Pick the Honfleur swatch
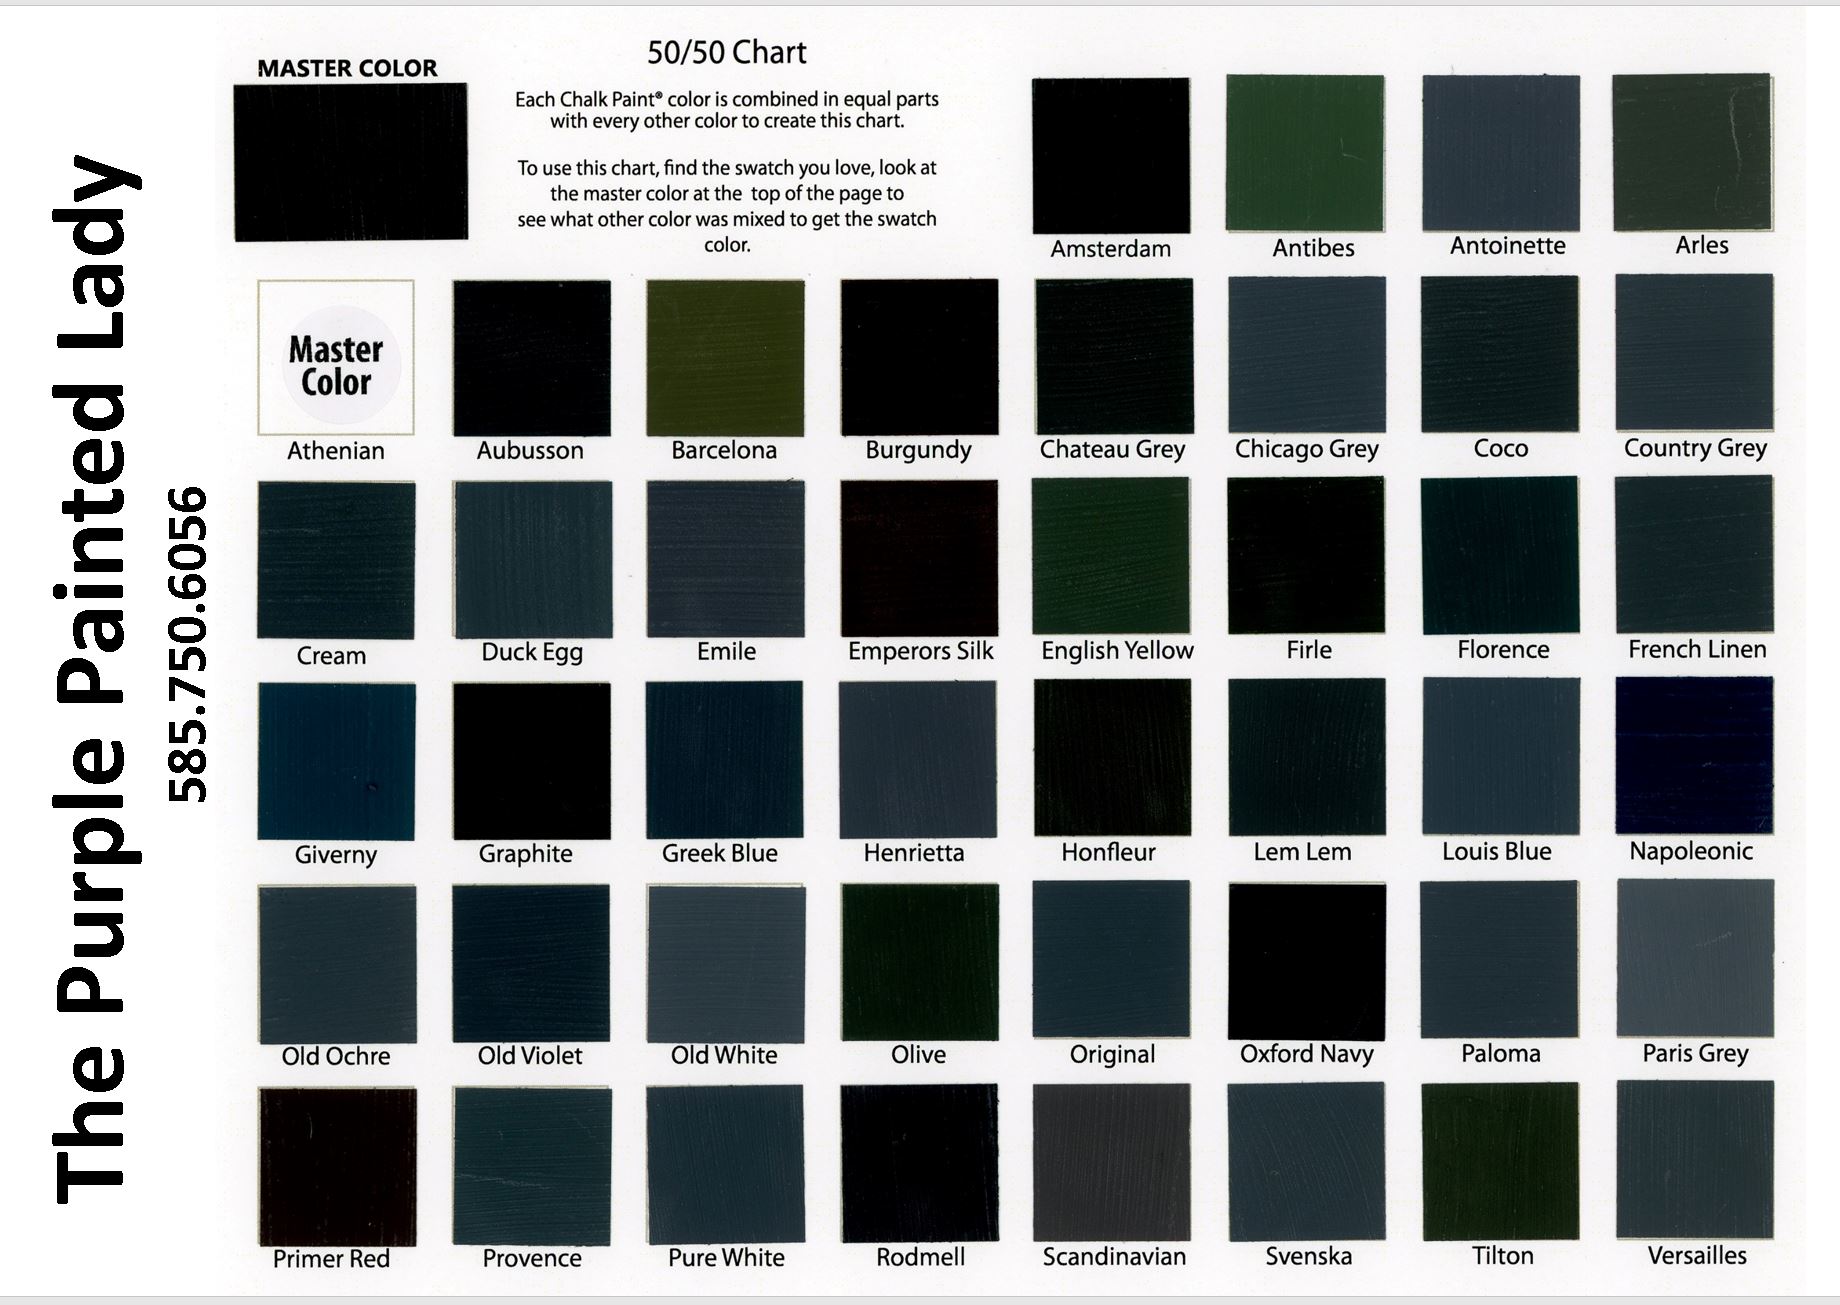 pos(1113,758)
